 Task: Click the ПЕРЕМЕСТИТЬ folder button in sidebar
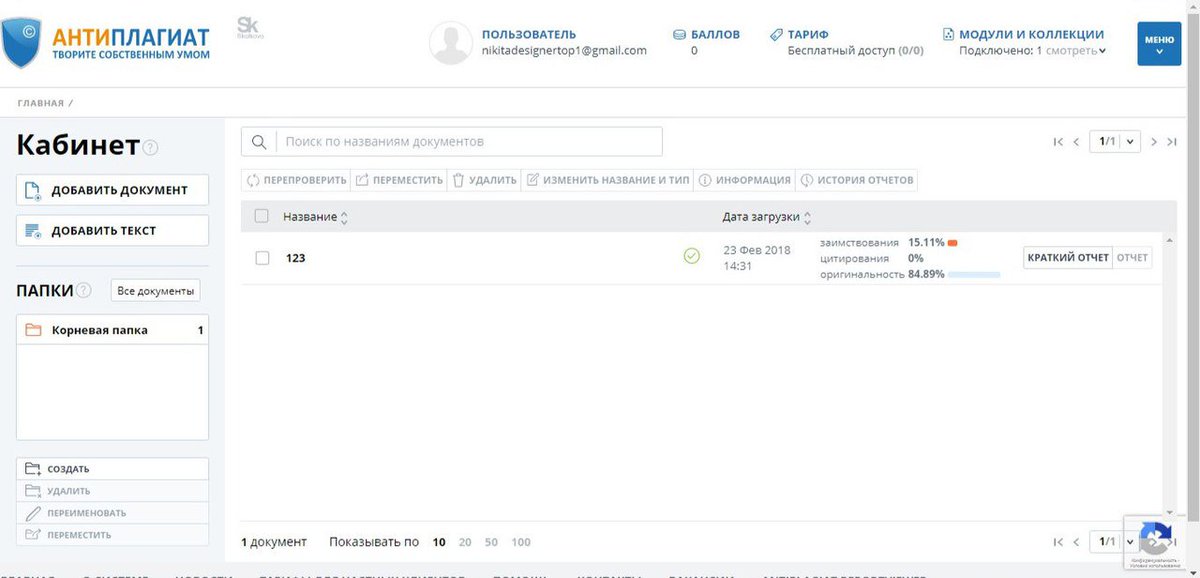pos(112,535)
